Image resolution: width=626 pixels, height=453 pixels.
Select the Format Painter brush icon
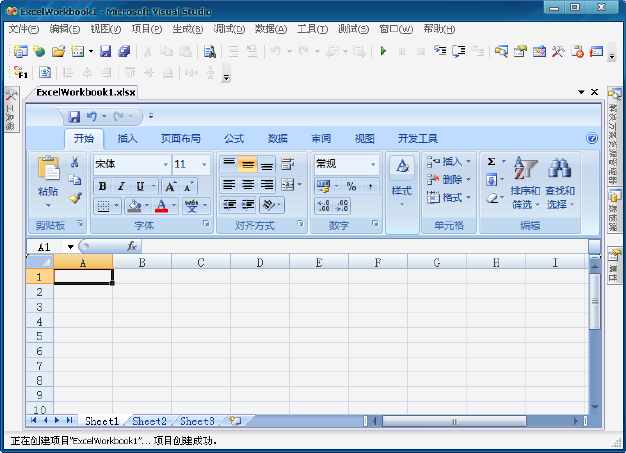point(75,198)
